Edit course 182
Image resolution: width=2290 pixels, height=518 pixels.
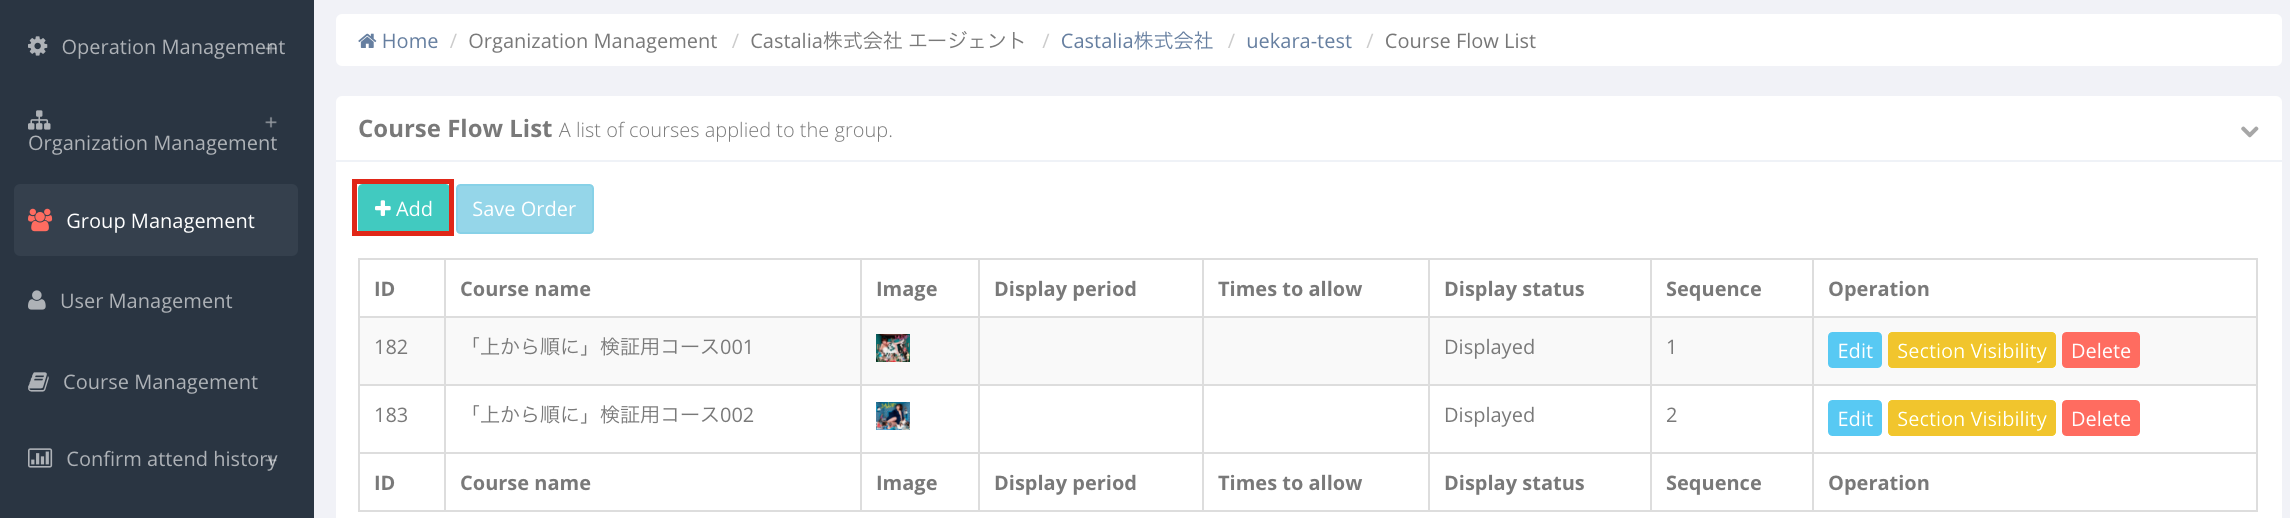point(1855,350)
